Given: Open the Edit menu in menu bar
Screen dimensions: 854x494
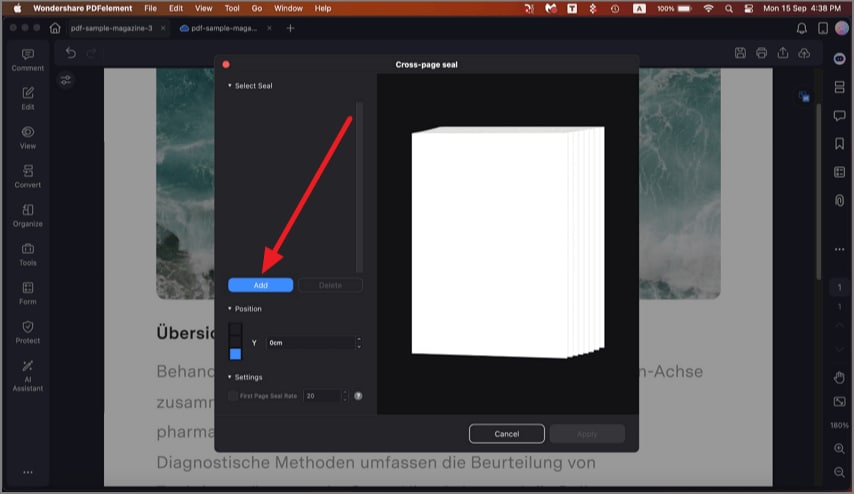Looking at the screenshot, I should tap(176, 8).
